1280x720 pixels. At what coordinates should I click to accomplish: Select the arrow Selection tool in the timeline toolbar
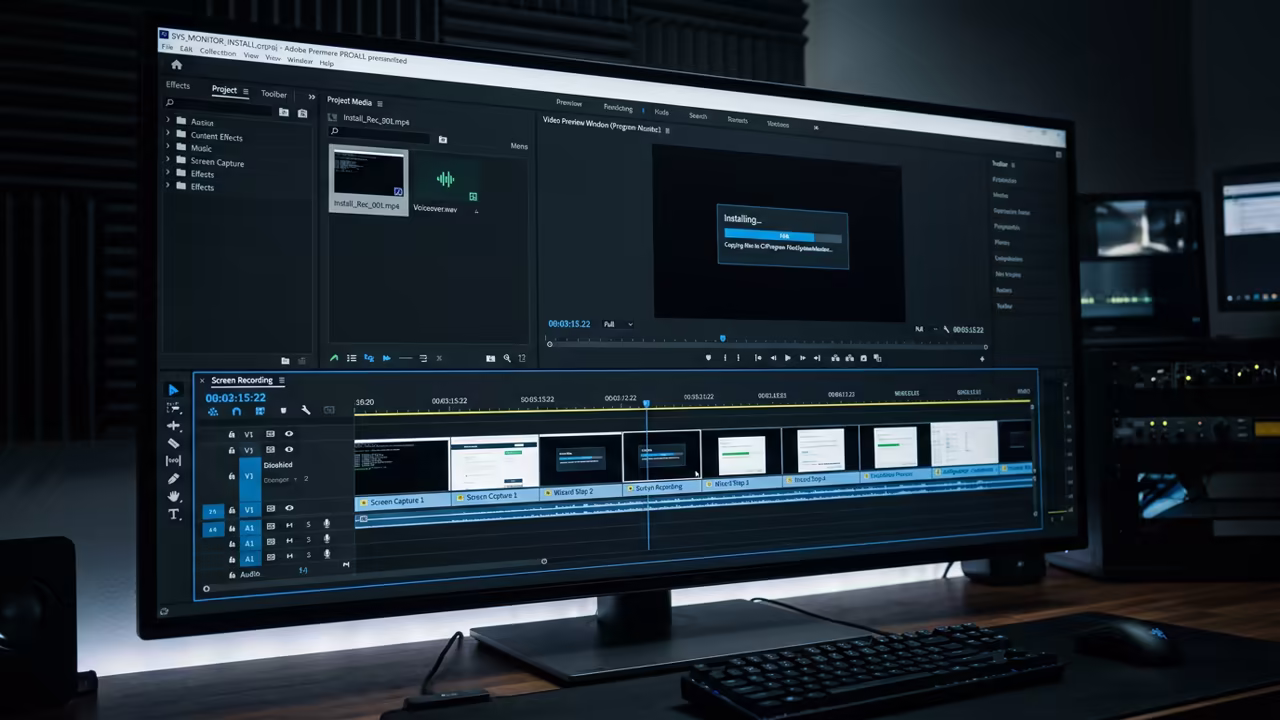click(173, 390)
